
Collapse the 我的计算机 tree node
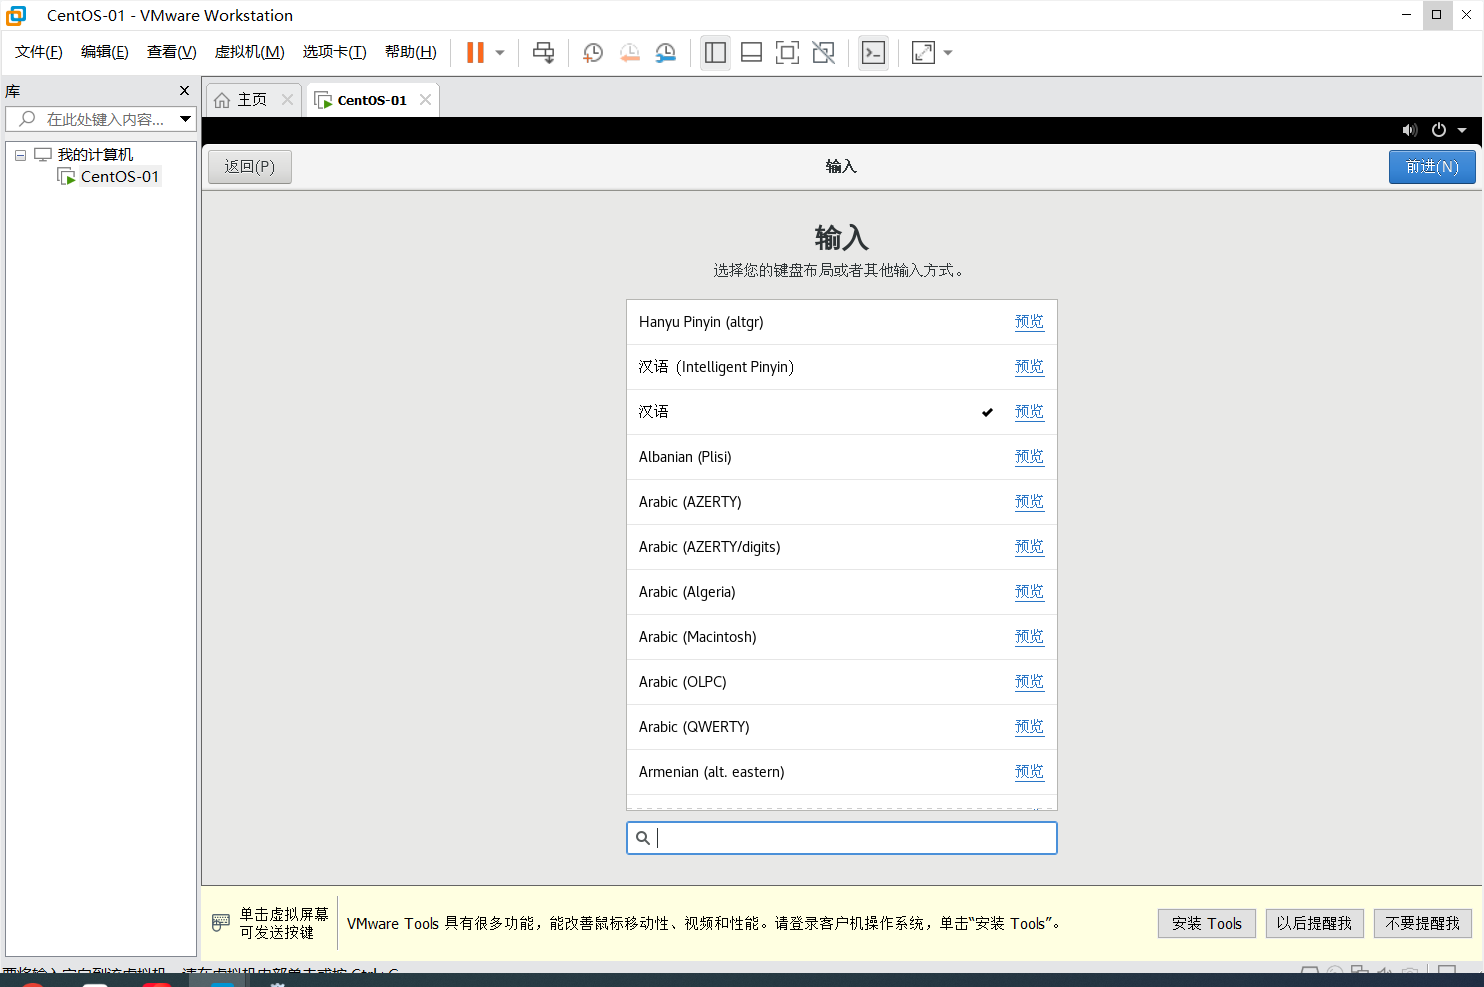(x=20, y=155)
